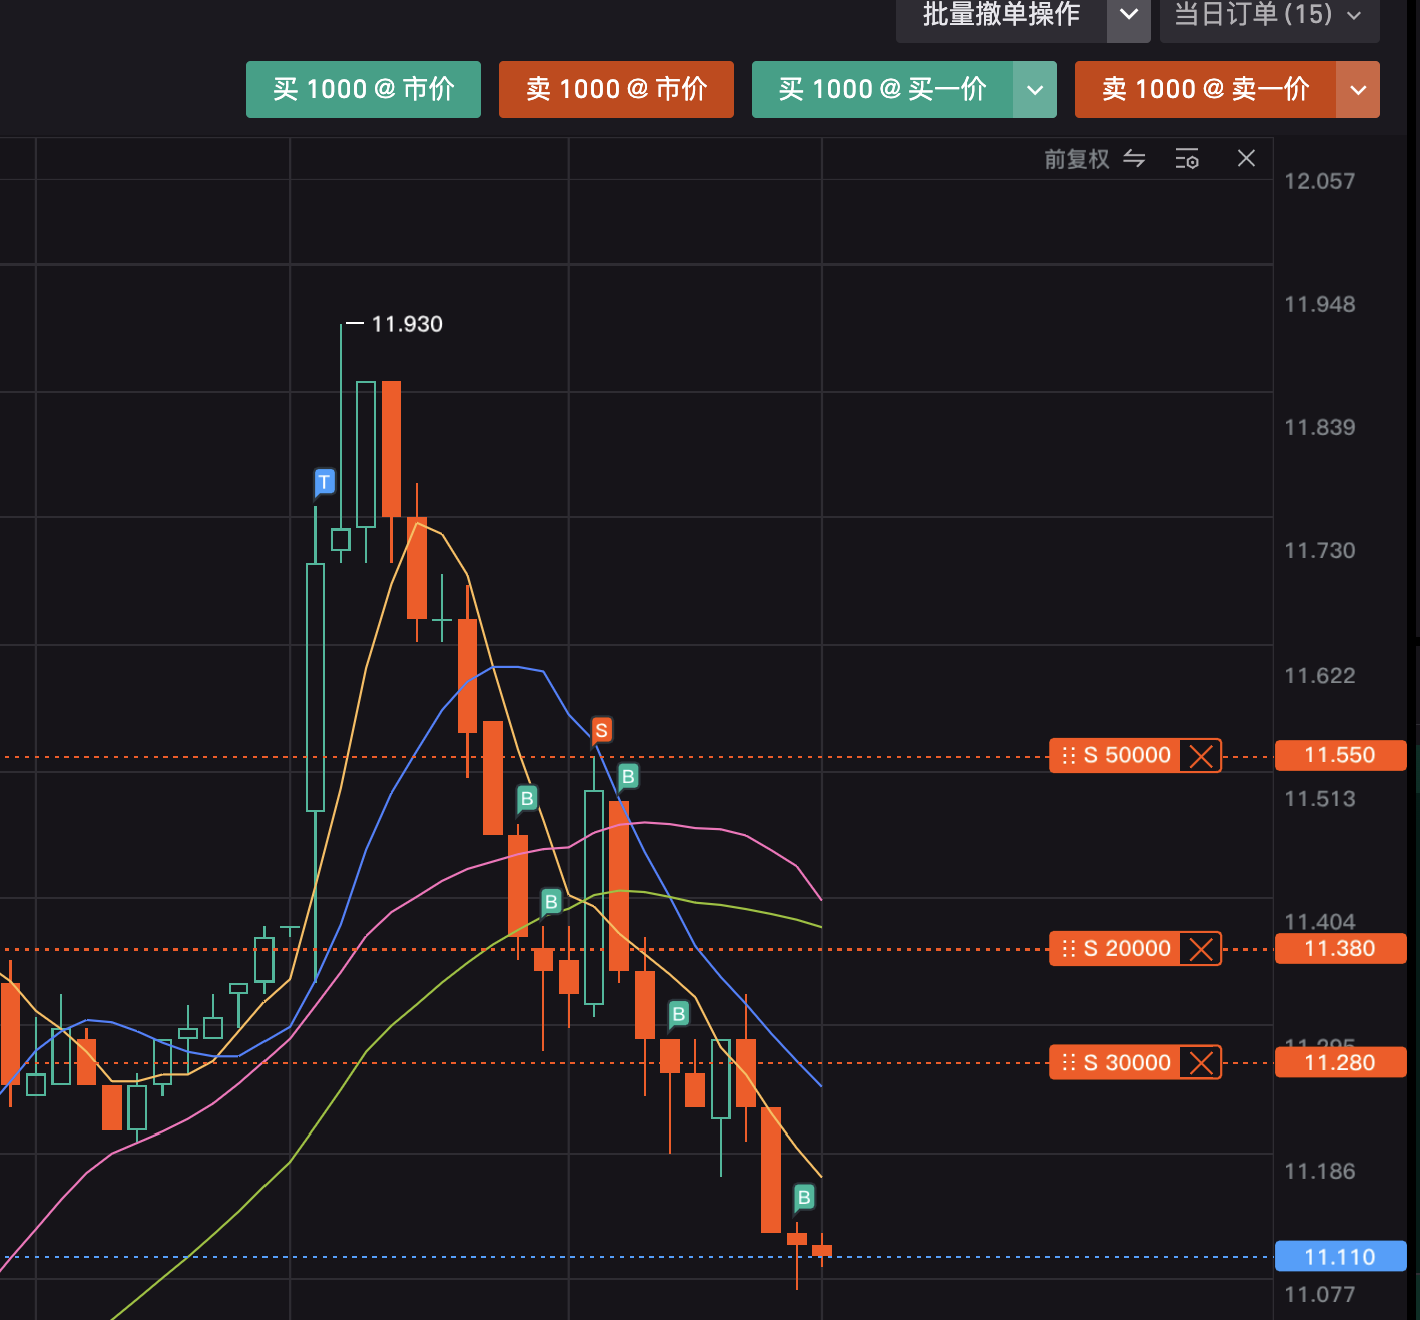Click the chart settings list icon
1420x1320 pixels.
tap(1187, 159)
